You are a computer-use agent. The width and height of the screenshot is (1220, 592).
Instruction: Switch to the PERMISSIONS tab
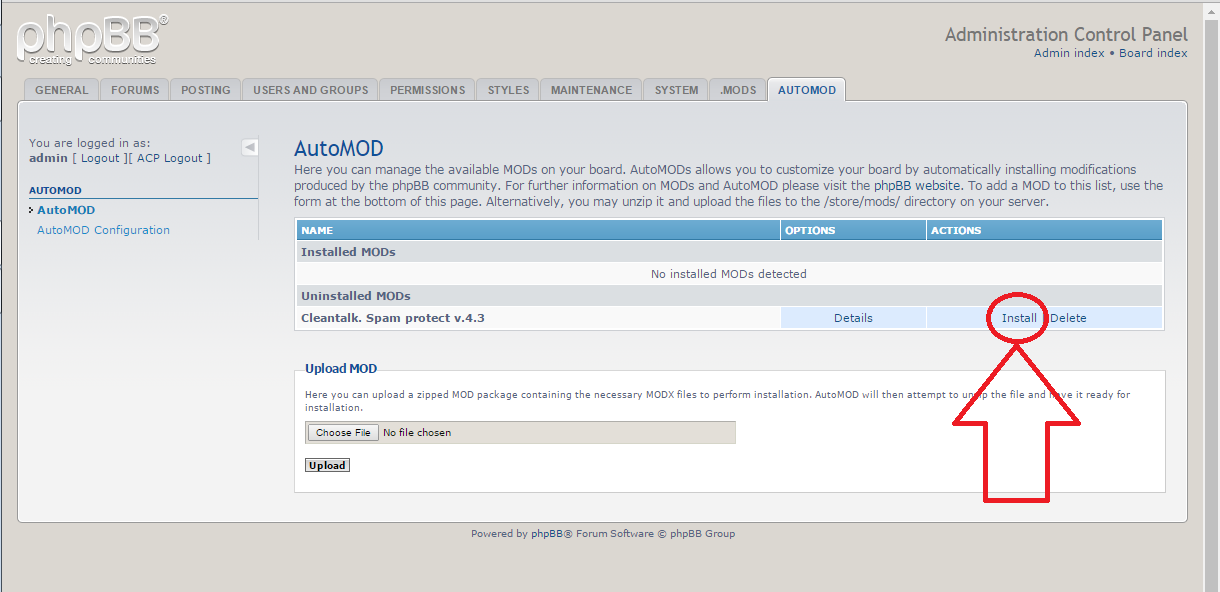pos(427,89)
